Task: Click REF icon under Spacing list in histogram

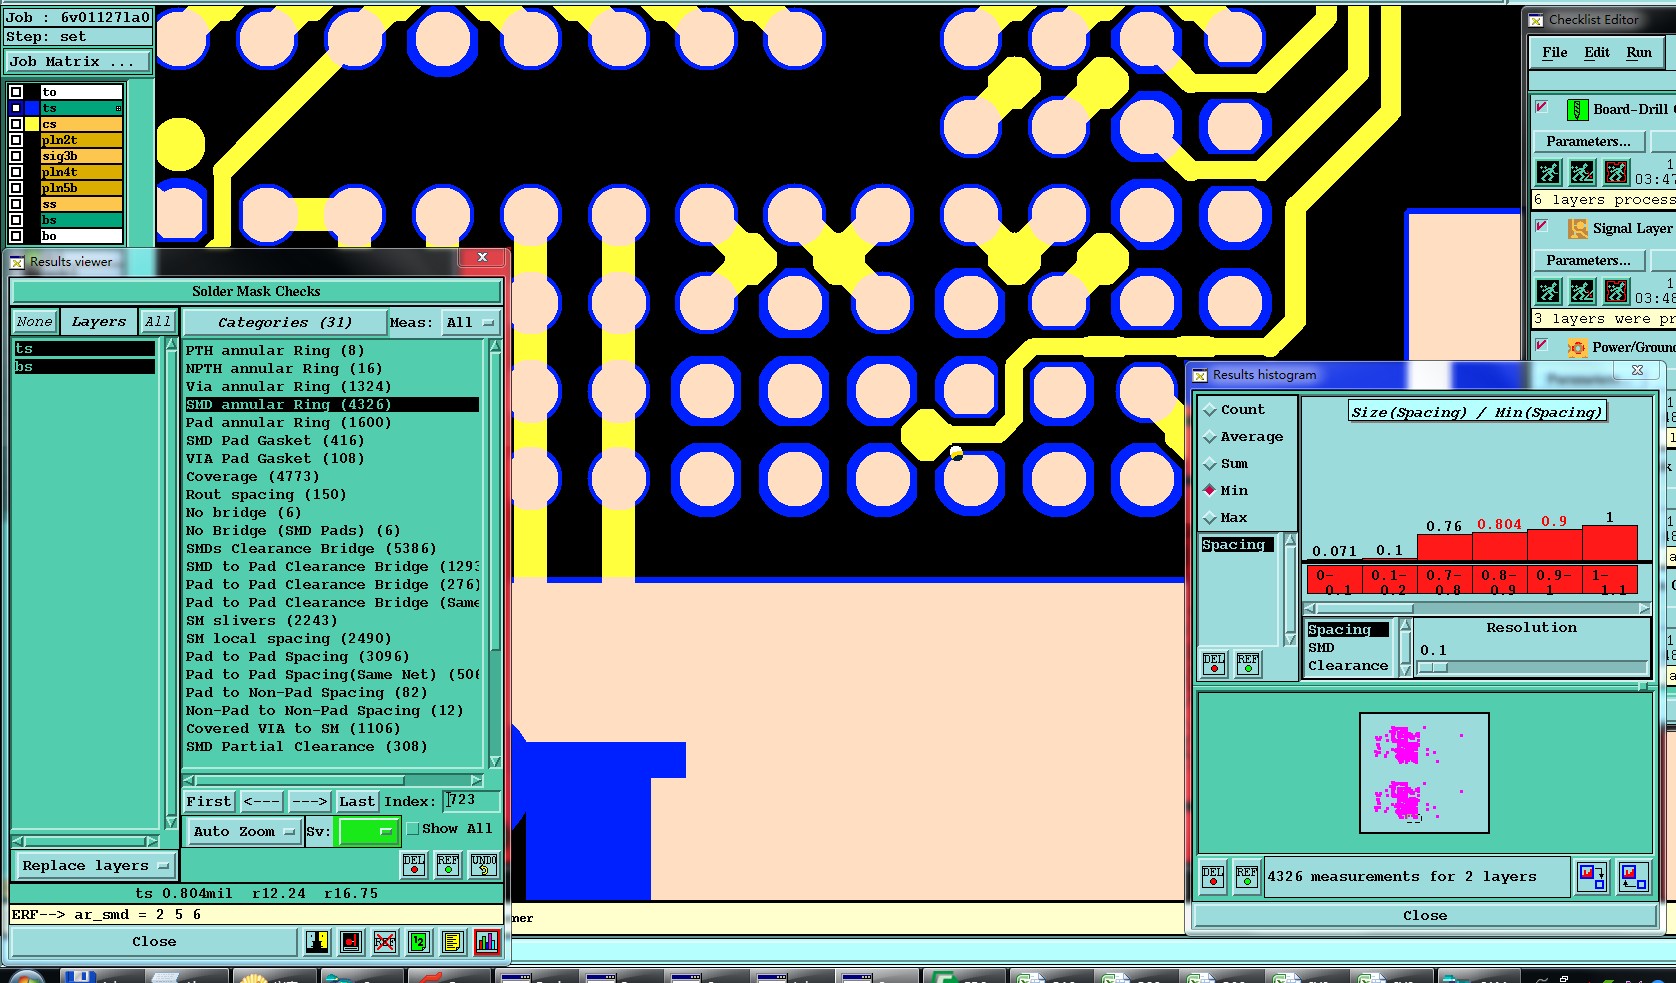Action: [1248, 664]
